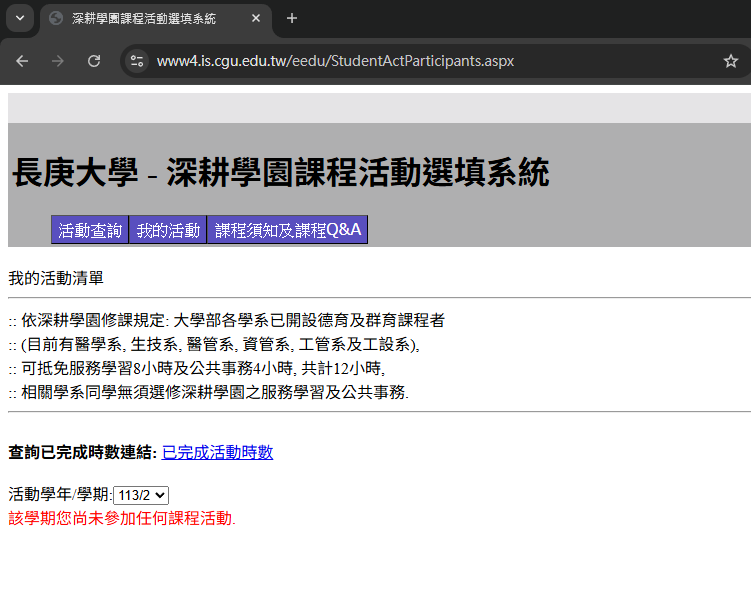Click the line listing 醫學系, 生技系, 醫管系
Screen dimensions: 751x616
[x=214, y=344]
